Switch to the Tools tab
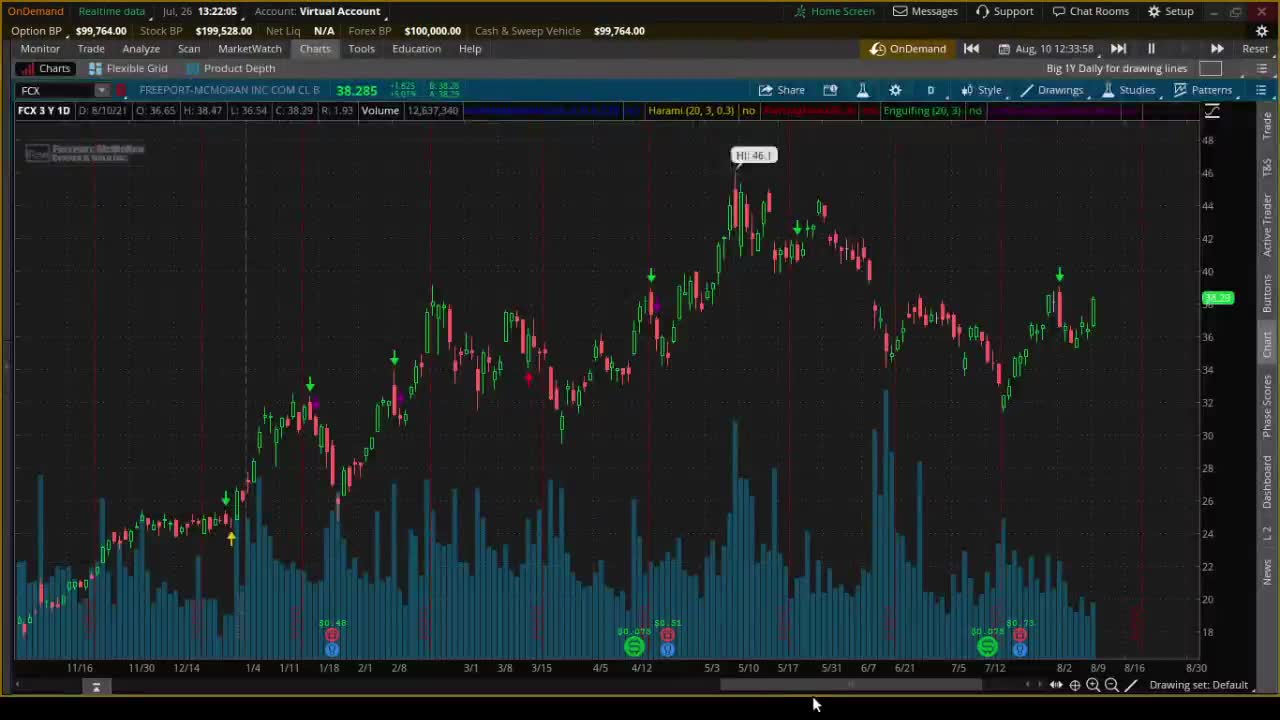This screenshot has width=1280, height=720. (x=362, y=48)
